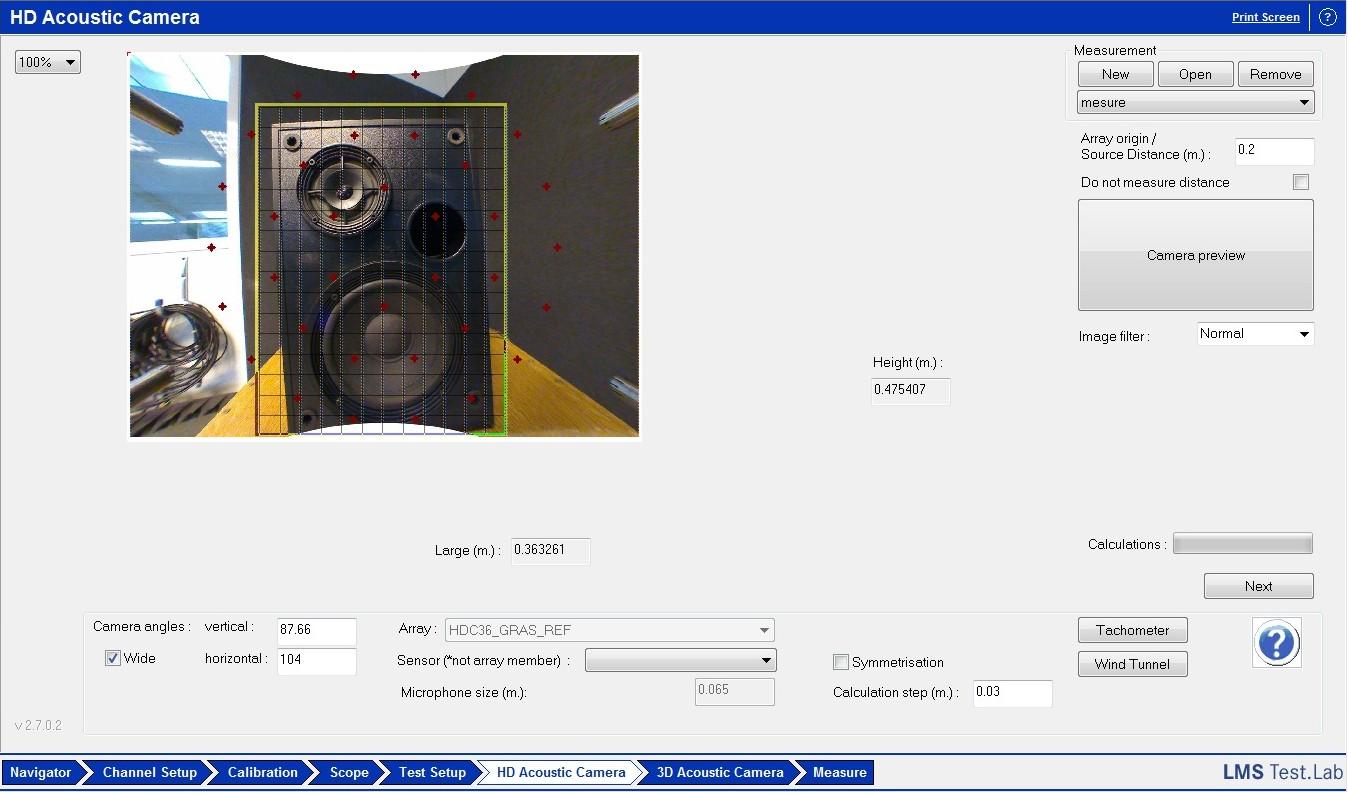This screenshot has width=1348, height=792.
Task: Create a New measurement
Action: (x=1116, y=74)
